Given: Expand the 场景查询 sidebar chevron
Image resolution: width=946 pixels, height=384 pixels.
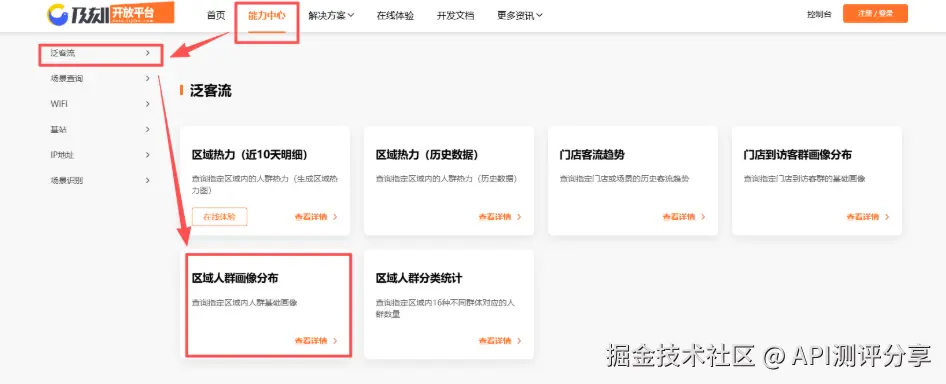Looking at the screenshot, I should pos(148,78).
